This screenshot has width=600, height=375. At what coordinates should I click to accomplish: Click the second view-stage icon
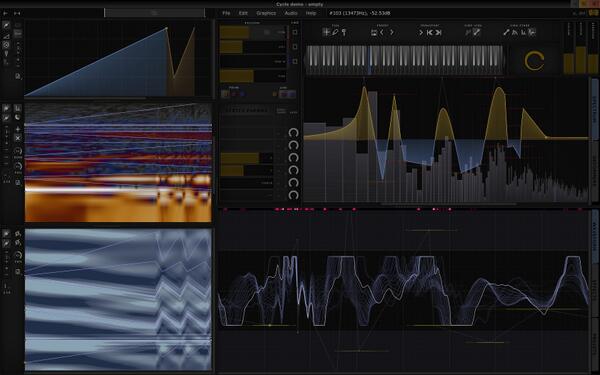click(515, 33)
